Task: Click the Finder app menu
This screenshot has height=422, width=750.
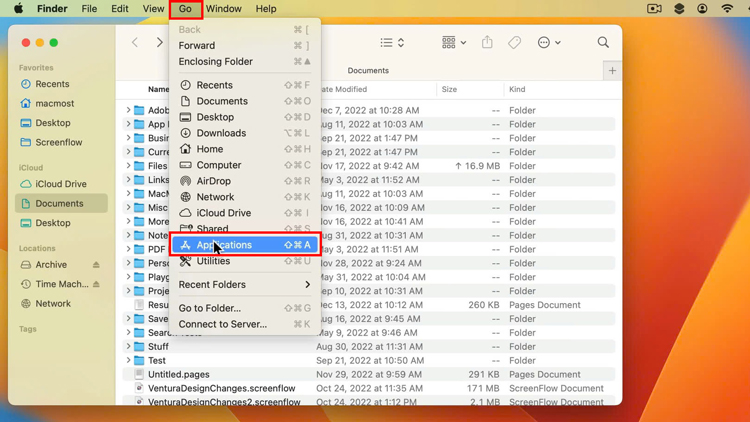Action: click(x=52, y=9)
